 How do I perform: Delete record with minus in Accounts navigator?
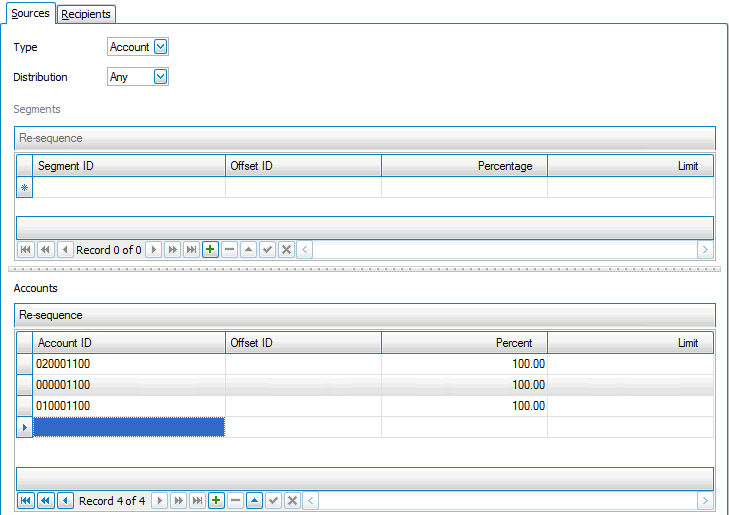235,500
